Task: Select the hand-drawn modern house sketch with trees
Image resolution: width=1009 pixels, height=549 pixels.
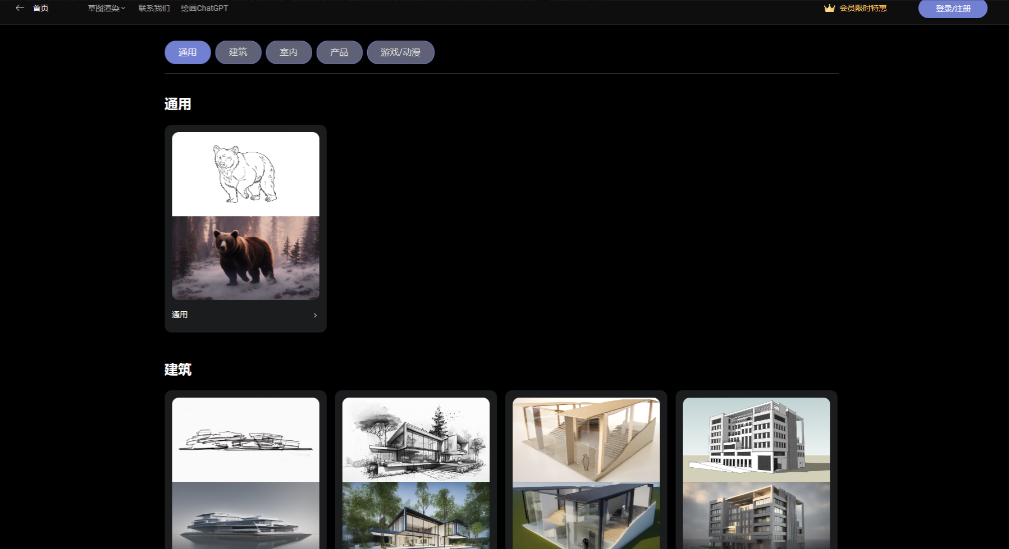Action: (415, 439)
